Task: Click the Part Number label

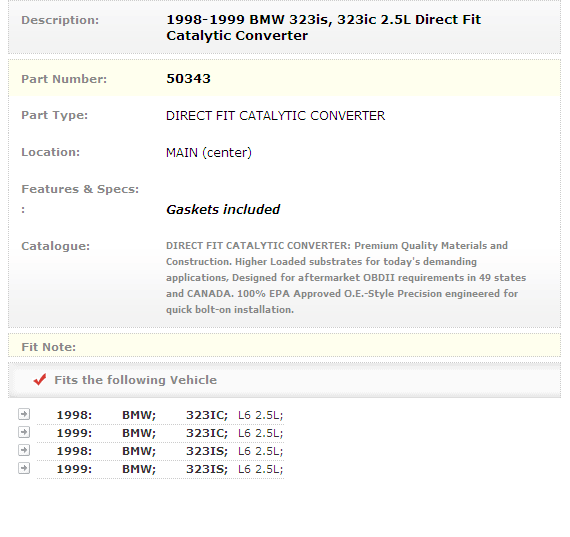Action: [x=64, y=79]
